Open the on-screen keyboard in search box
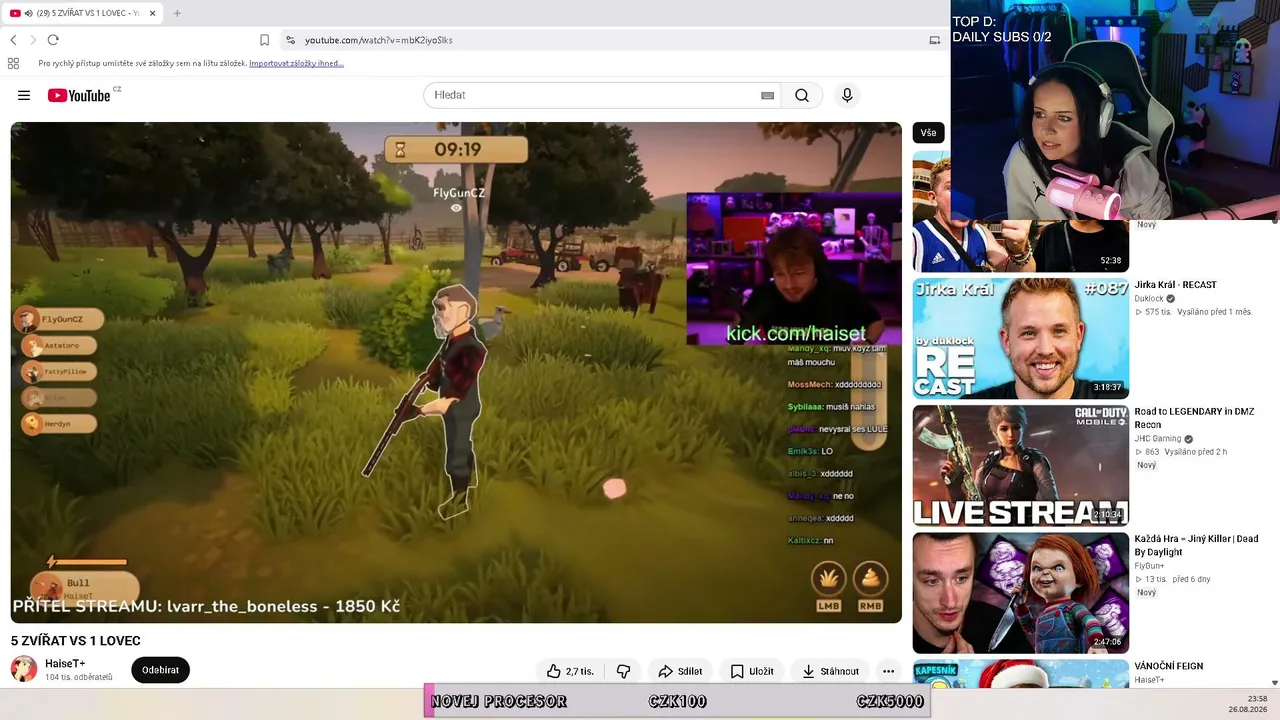This screenshot has width=1280, height=720. [x=767, y=95]
